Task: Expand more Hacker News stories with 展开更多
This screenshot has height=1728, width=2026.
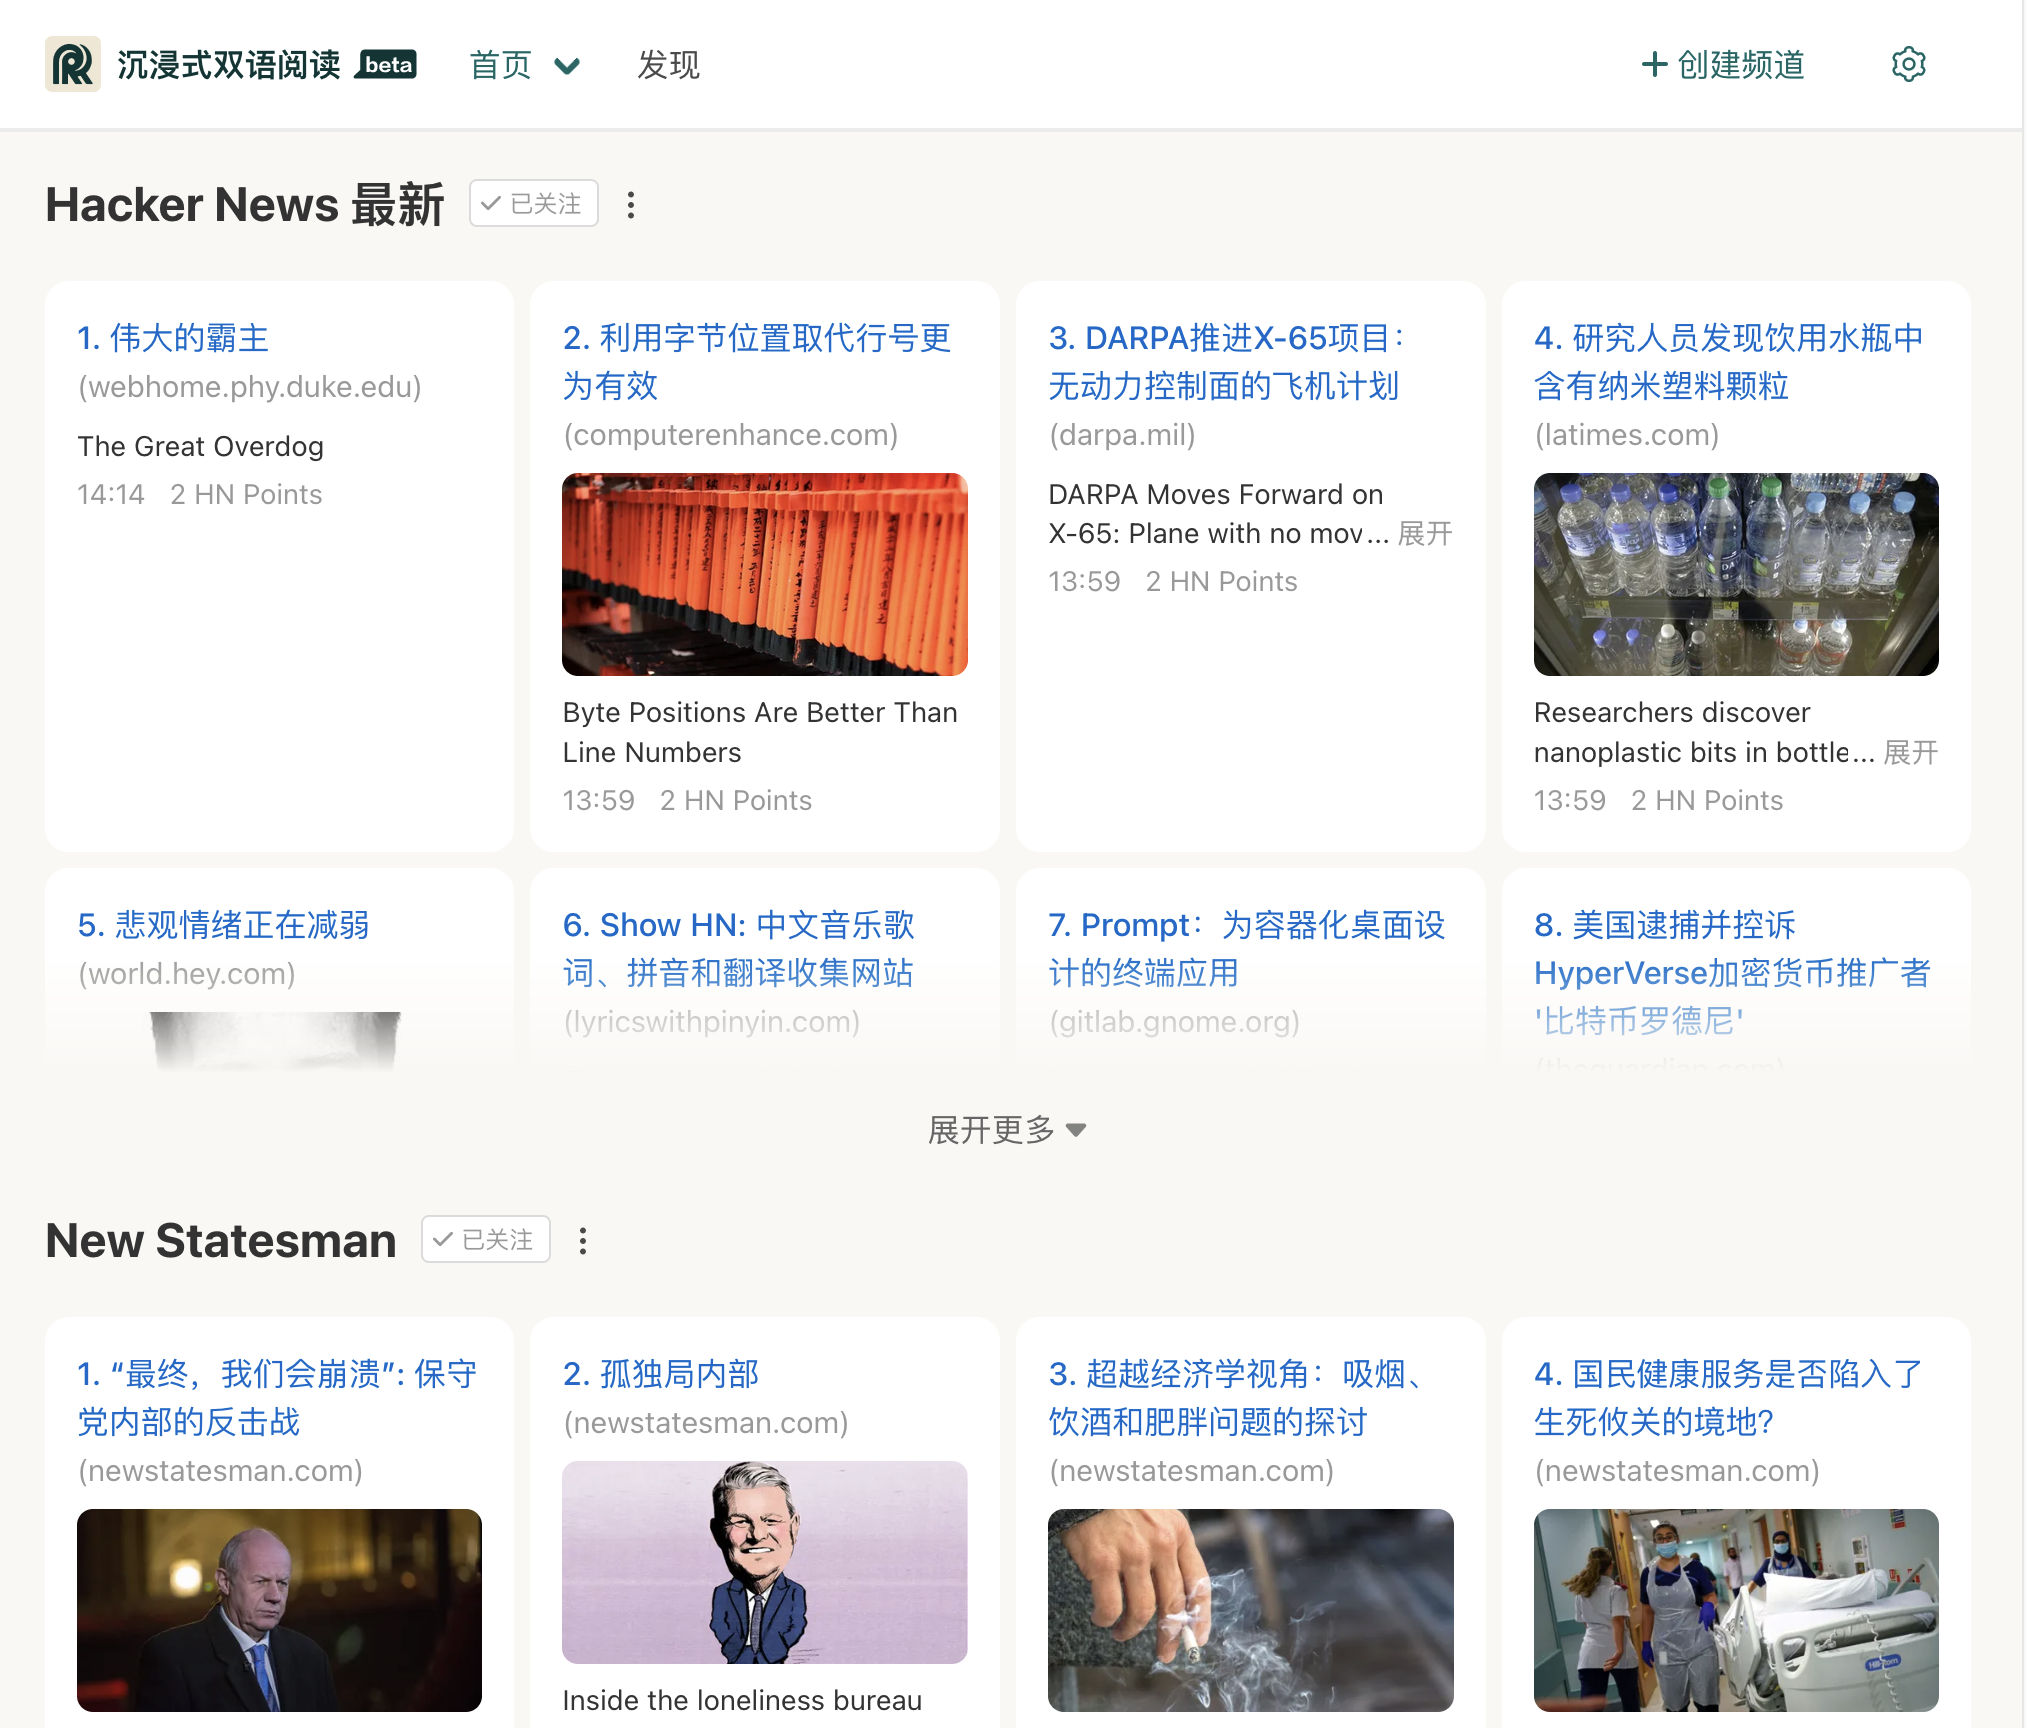Action: 1007,1130
